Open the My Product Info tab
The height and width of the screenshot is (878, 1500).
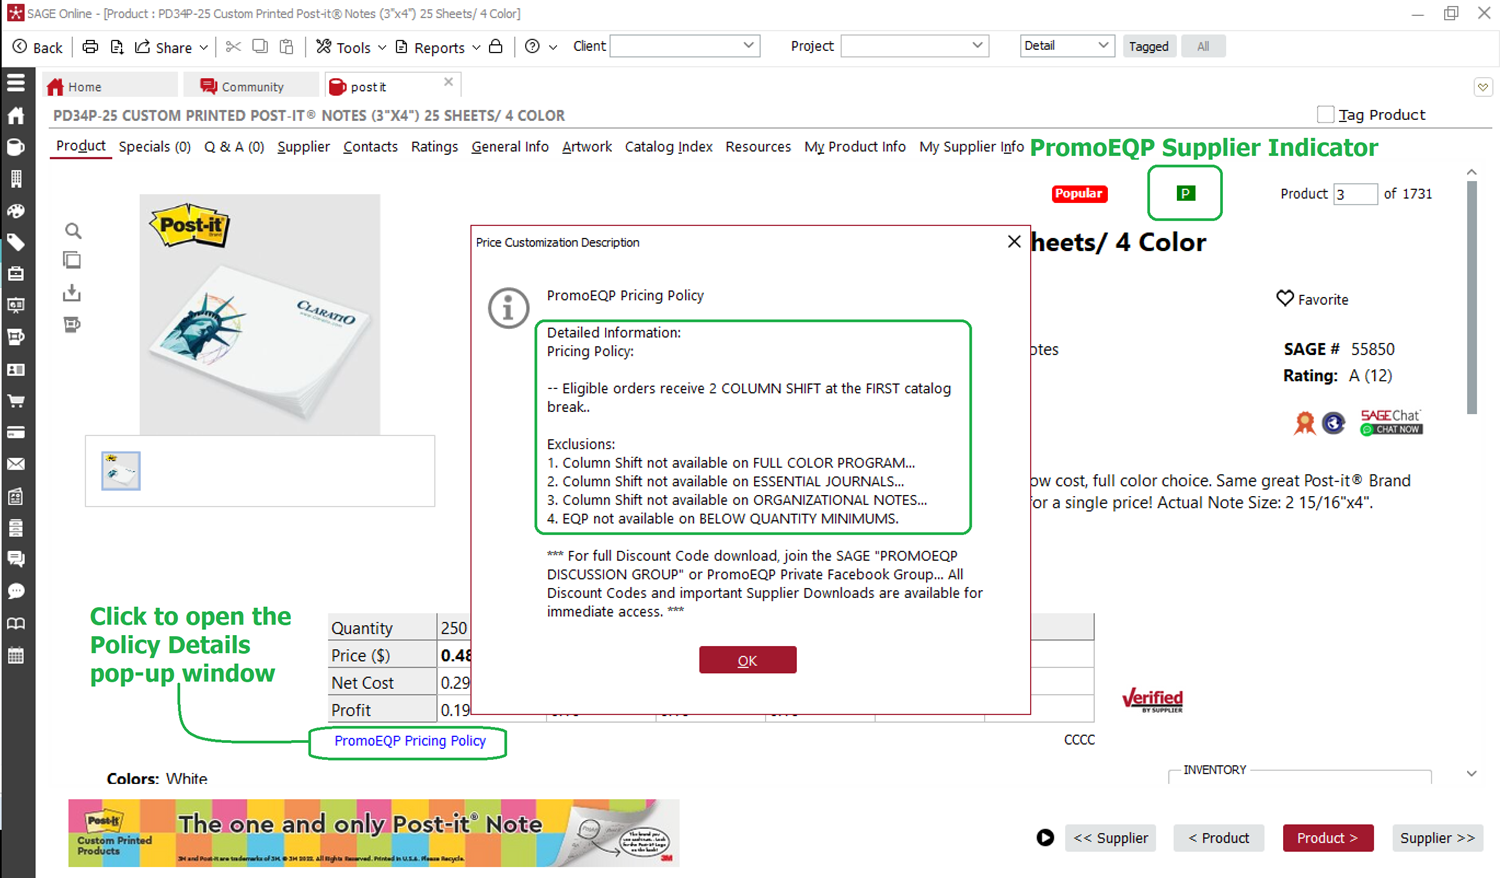[x=855, y=147]
